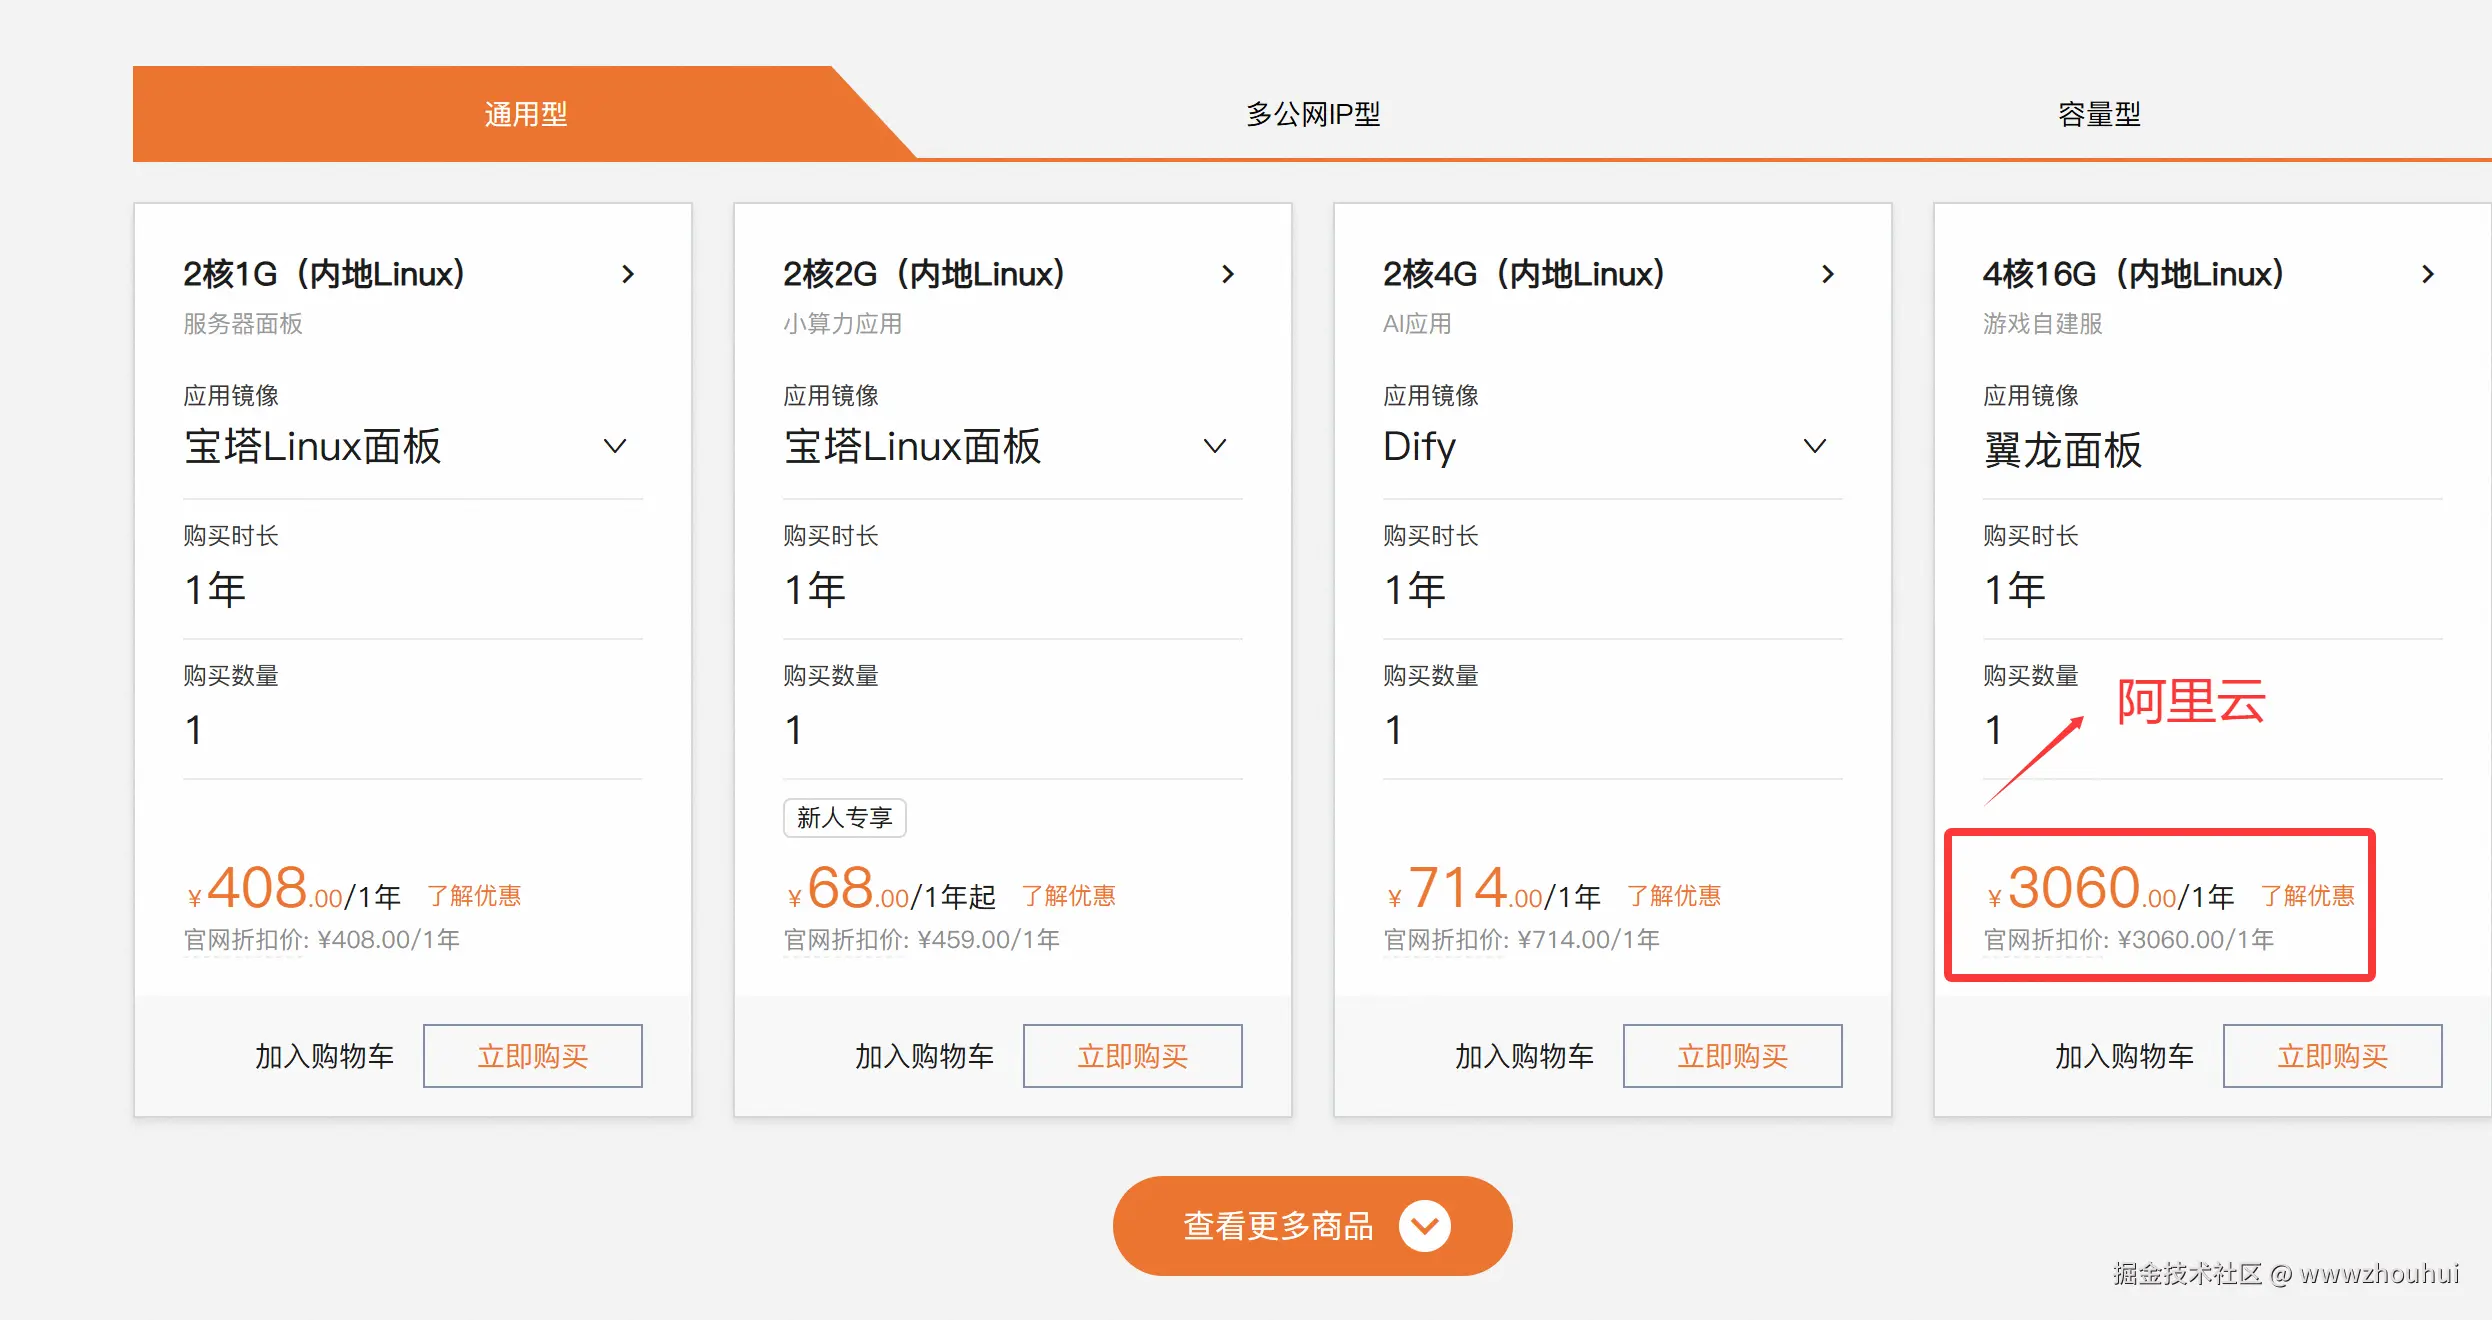Open 了解优惠 link beside ¥68 price
This screenshot has height=1320, width=2492.
(x=1069, y=896)
